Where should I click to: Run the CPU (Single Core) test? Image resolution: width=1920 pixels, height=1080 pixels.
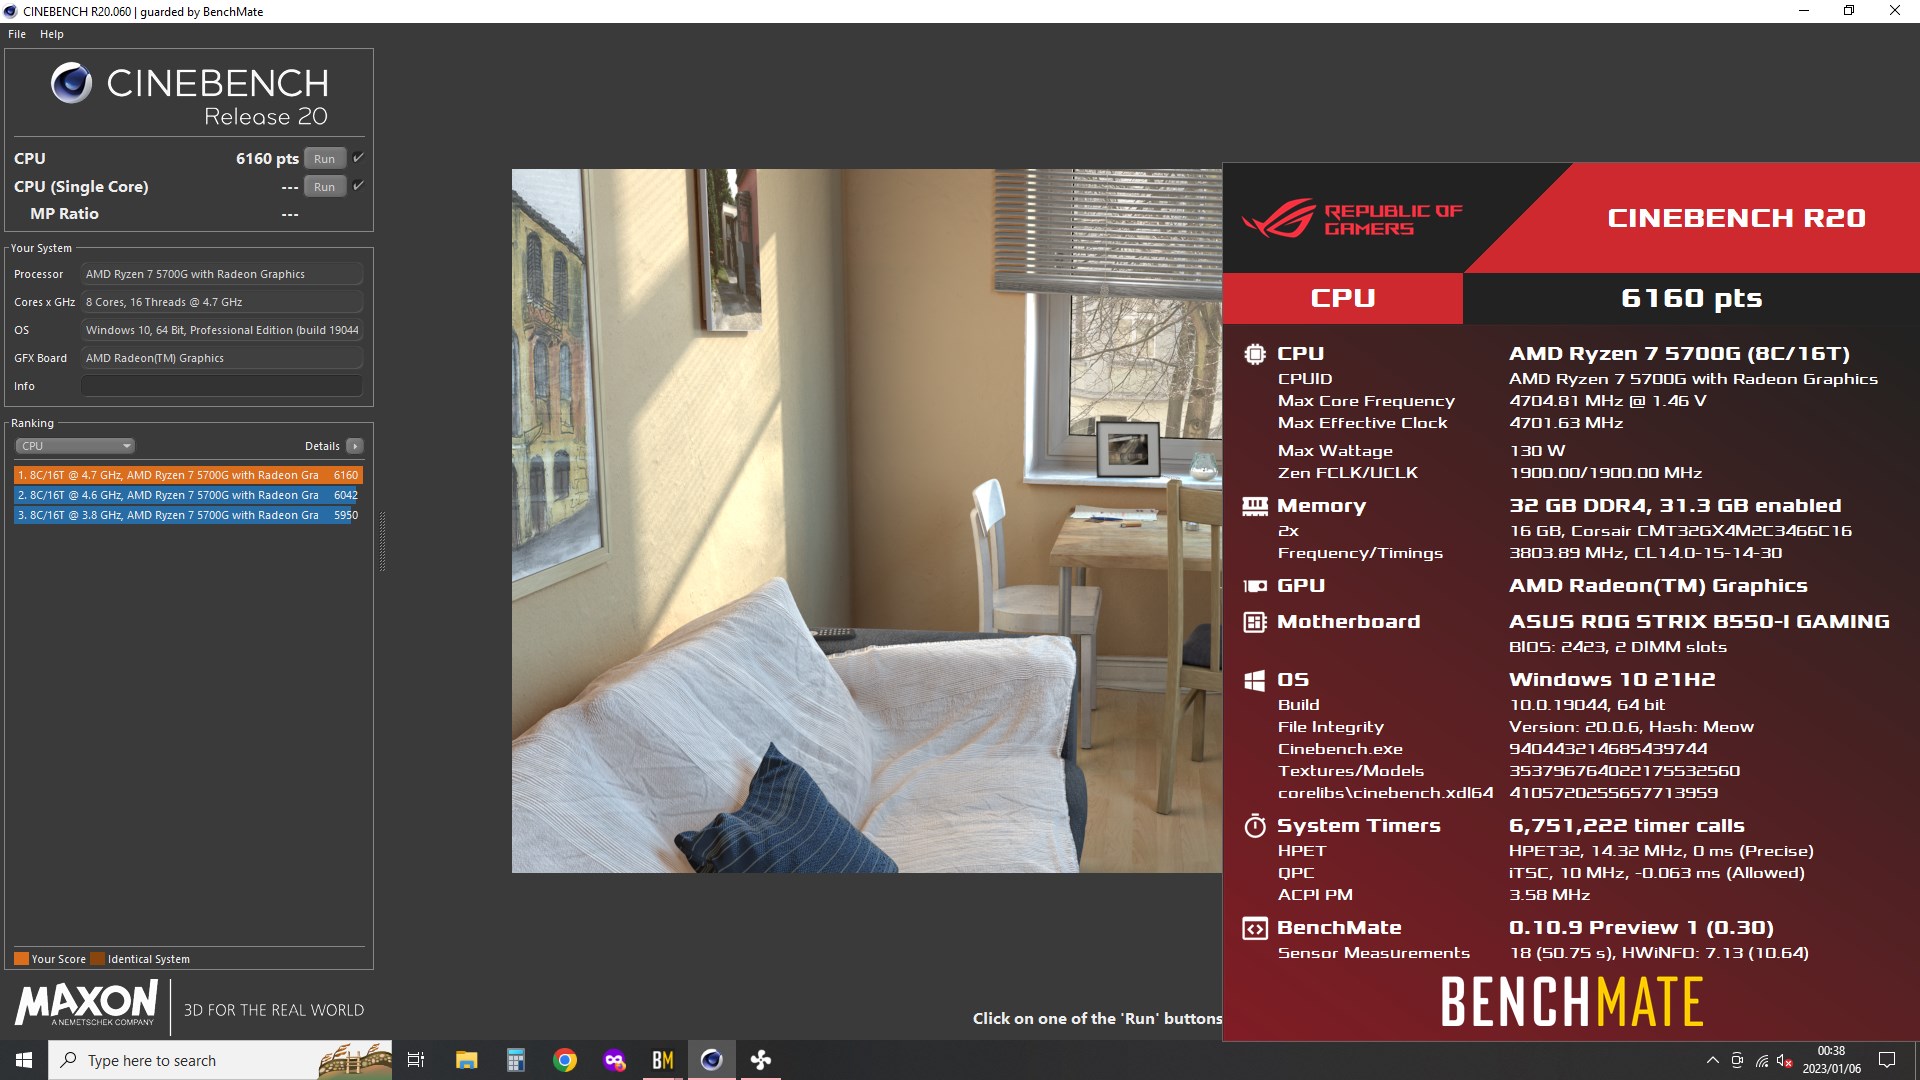(325, 187)
